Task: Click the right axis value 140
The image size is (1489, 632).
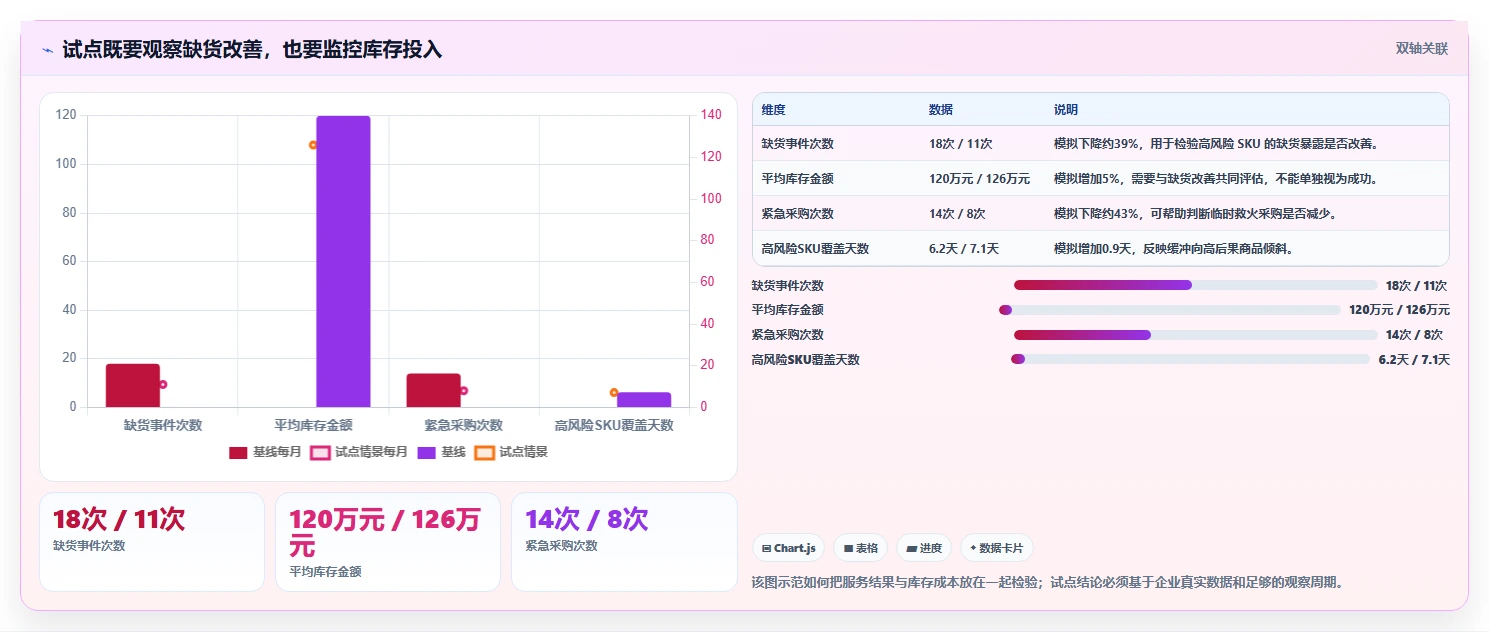Action: (x=709, y=115)
